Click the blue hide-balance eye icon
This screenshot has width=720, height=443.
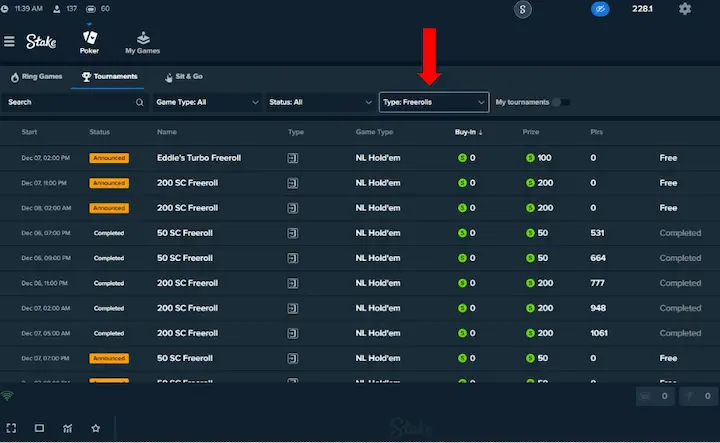(600, 9)
